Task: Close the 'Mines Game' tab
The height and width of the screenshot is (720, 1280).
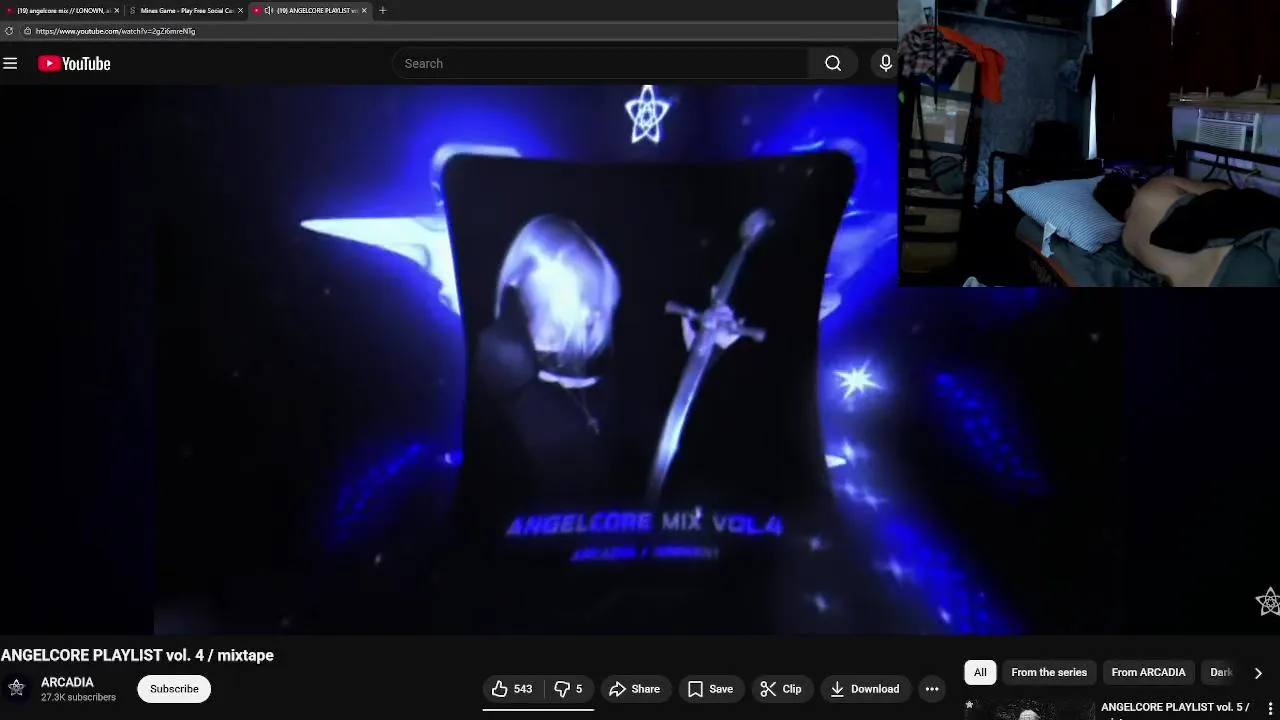Action: click(240, 10)
